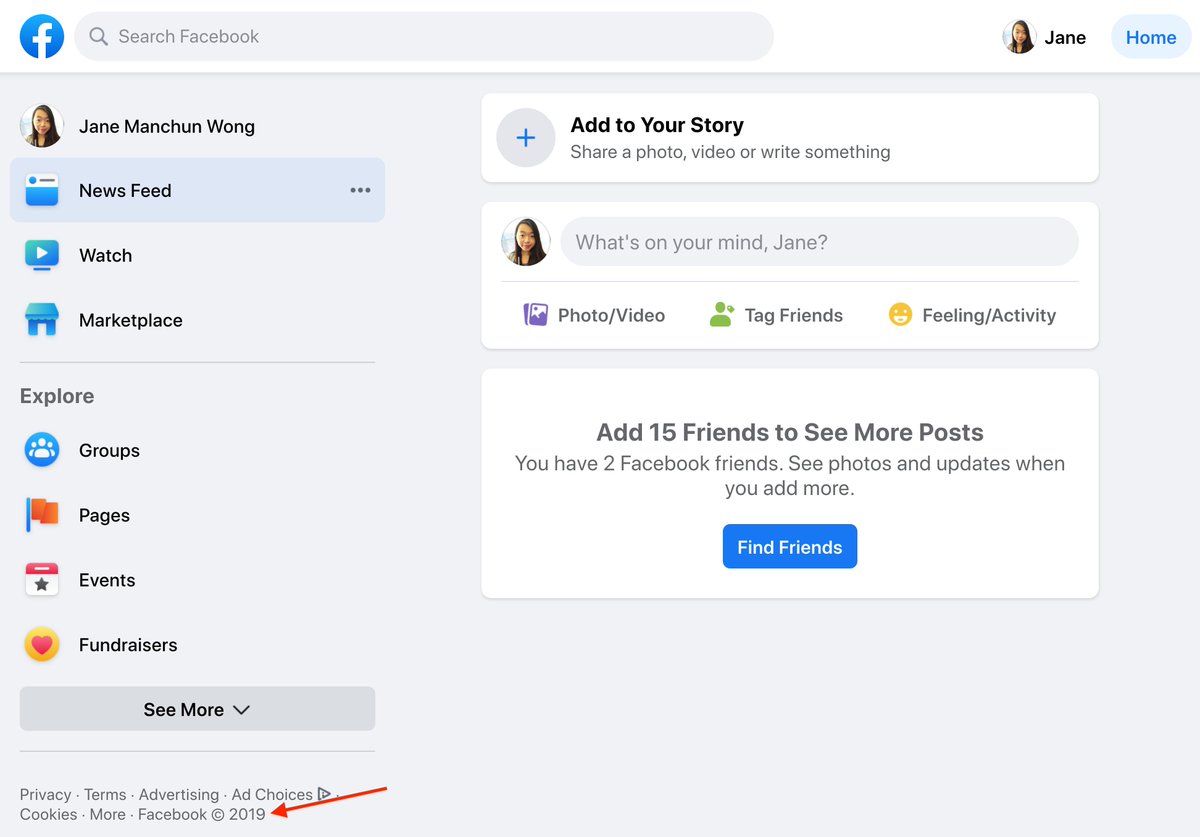
Task: Click 'Add 15 Friends to See More Posts' heading
Action: pyautogui.click(x=790, y=432)
